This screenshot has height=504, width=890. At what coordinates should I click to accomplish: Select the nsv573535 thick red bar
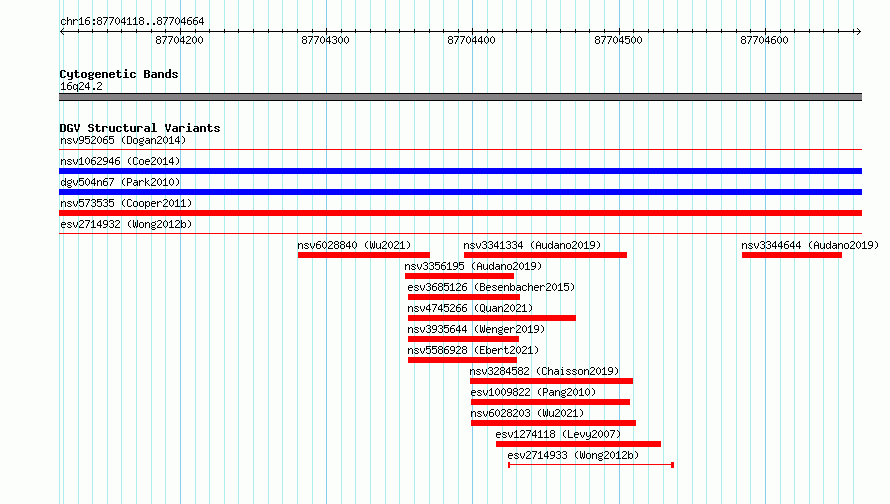(x=460, y=213)
